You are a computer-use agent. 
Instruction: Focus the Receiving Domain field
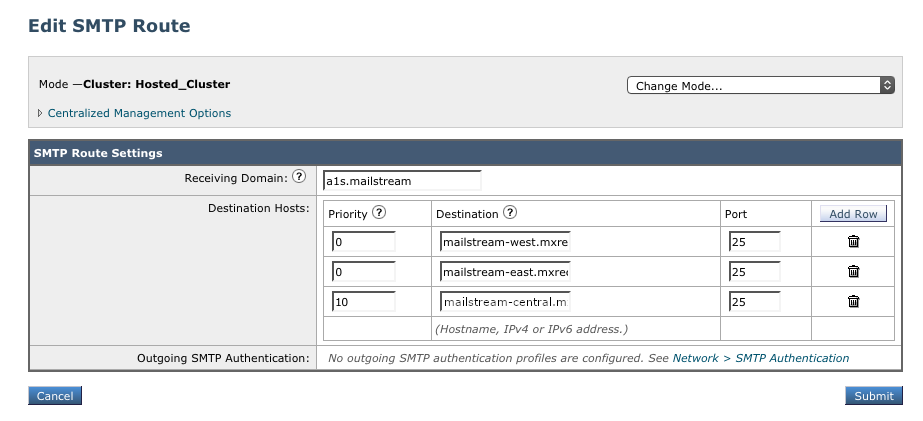click(401, 181)
